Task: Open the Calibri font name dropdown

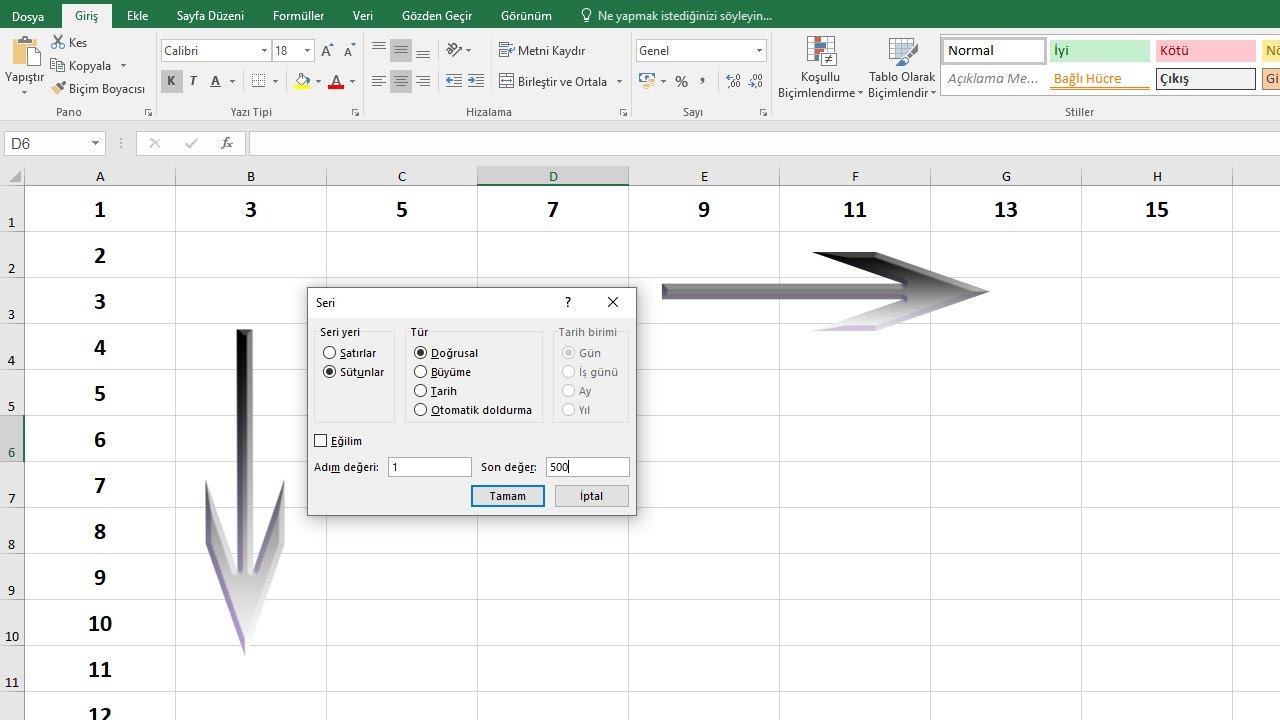Action: (264, 51)
